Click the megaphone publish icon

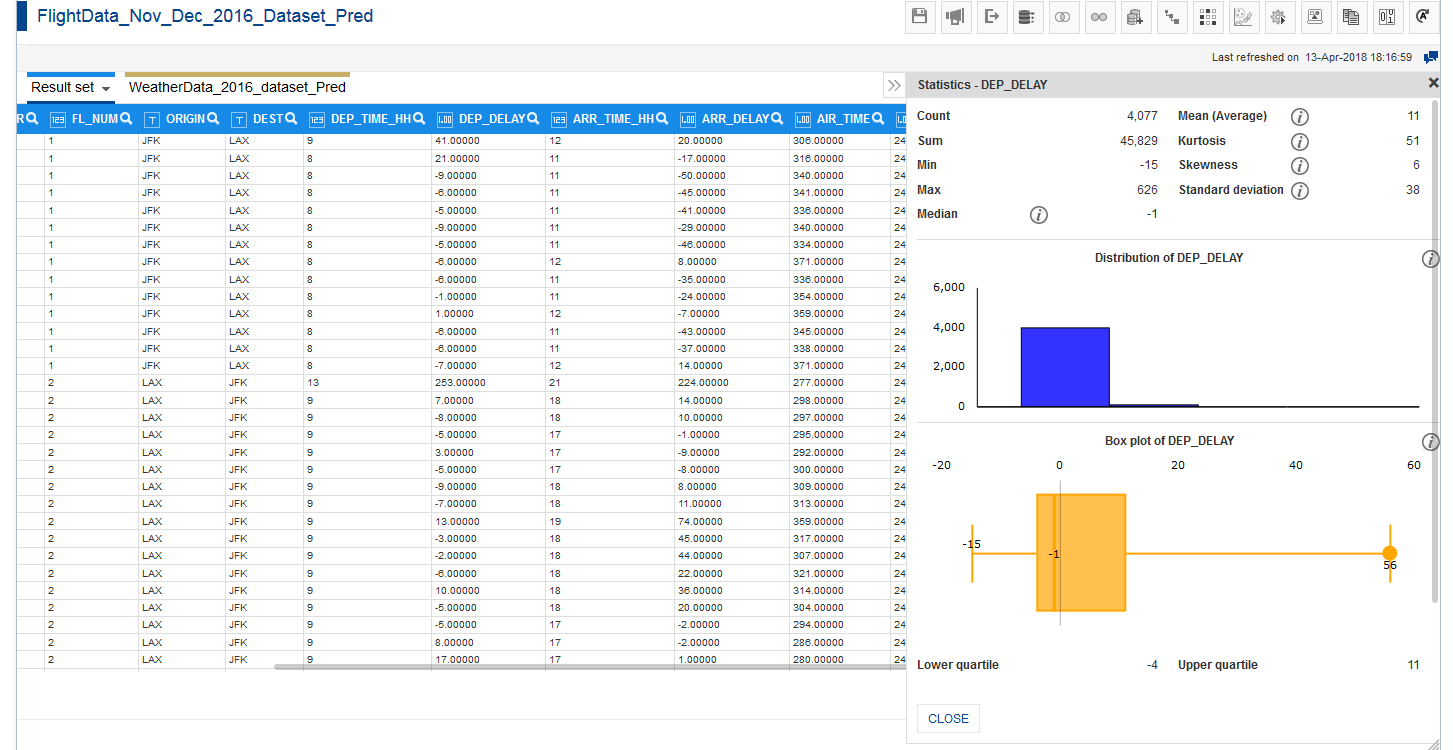(956, 17)
